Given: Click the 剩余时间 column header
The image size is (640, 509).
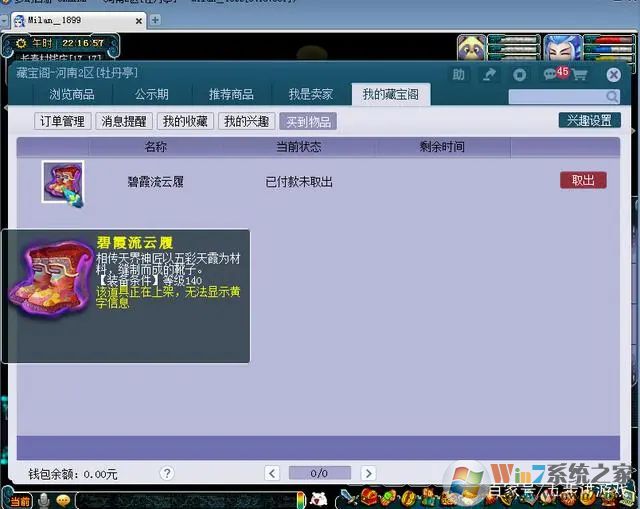Looking at the screenshot, I should click(442, 147).
